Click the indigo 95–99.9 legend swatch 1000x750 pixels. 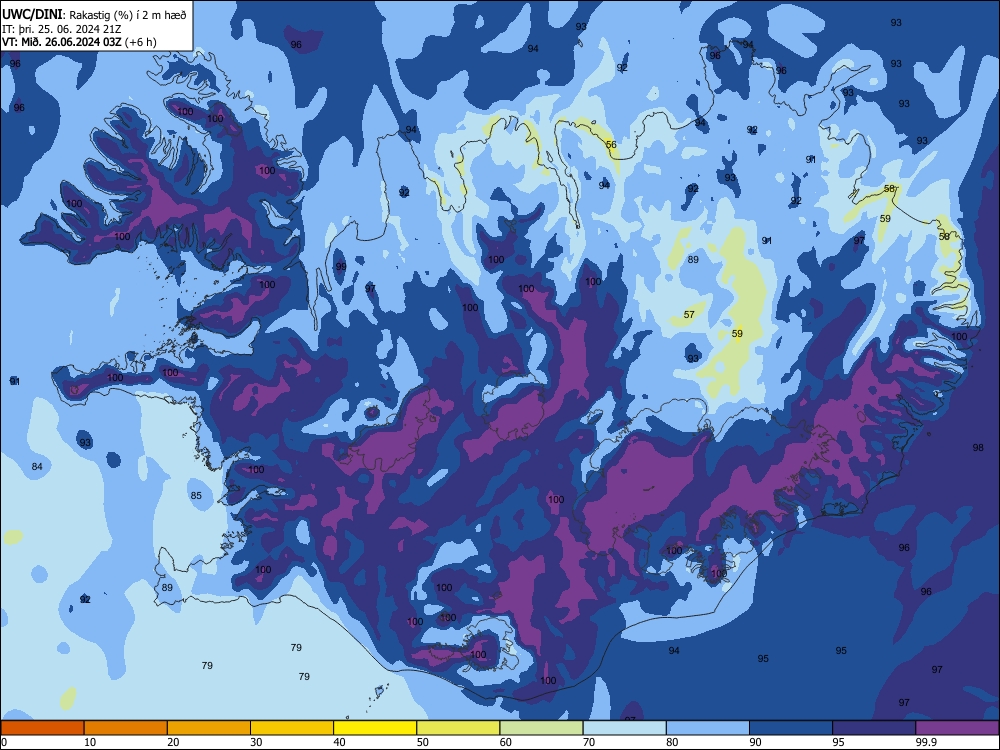(x=874, y=728)
